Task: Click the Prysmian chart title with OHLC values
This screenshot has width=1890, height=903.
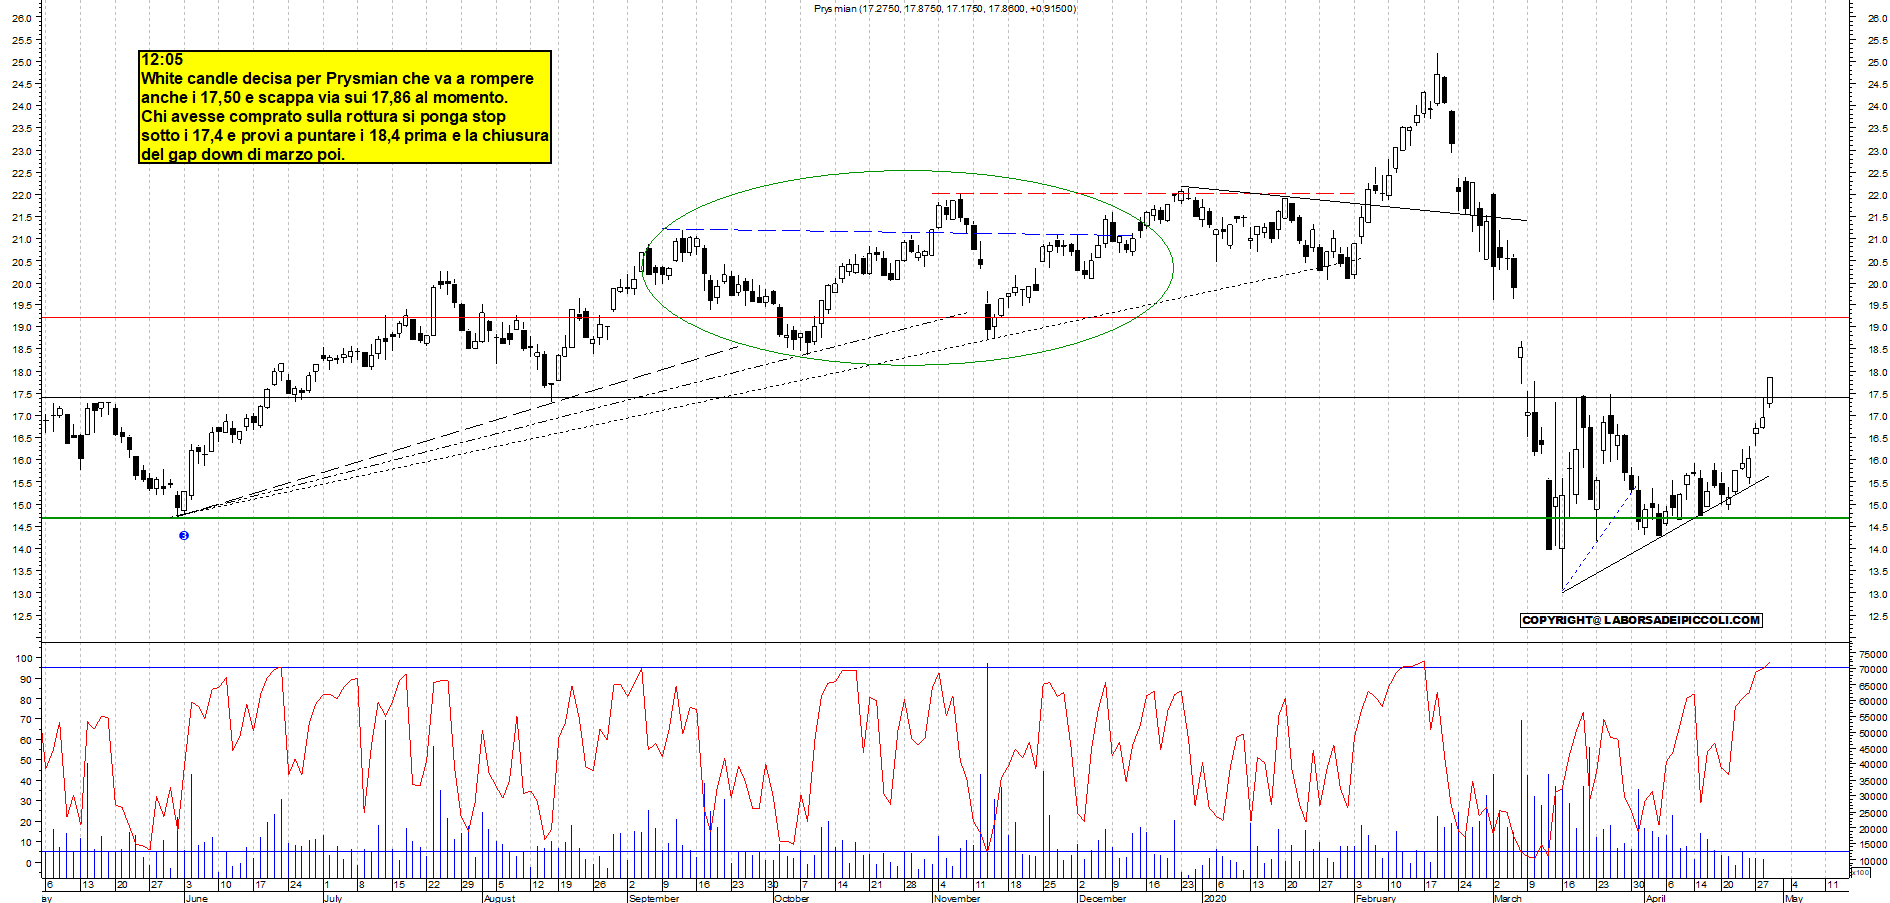Action: 944,9
